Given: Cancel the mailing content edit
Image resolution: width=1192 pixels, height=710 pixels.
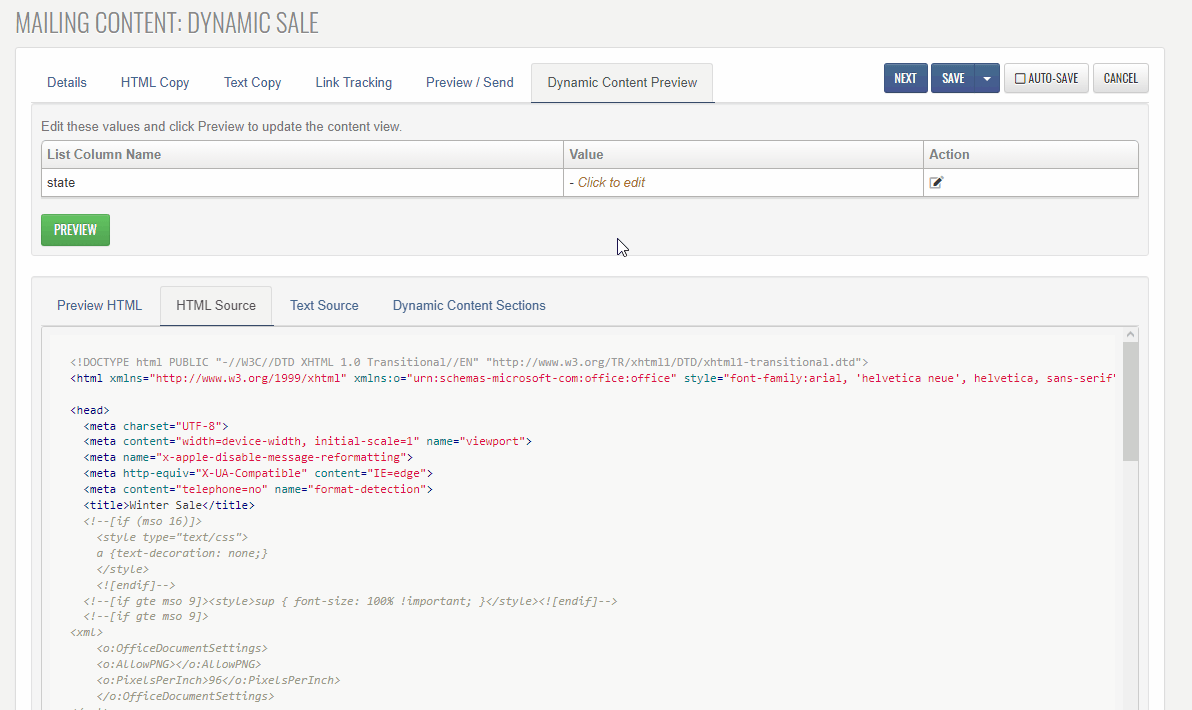Looking at the screenshot, I should pos(1120,78).
